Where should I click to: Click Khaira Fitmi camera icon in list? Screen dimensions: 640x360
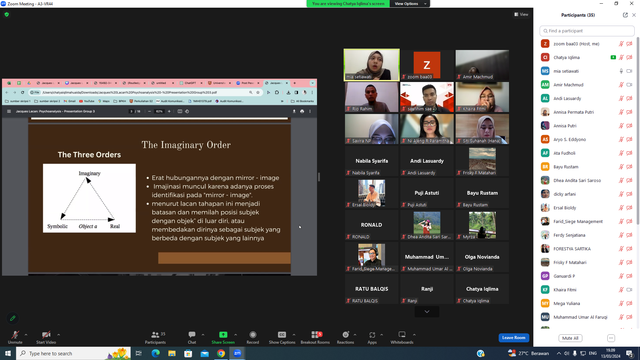point(629,290)
